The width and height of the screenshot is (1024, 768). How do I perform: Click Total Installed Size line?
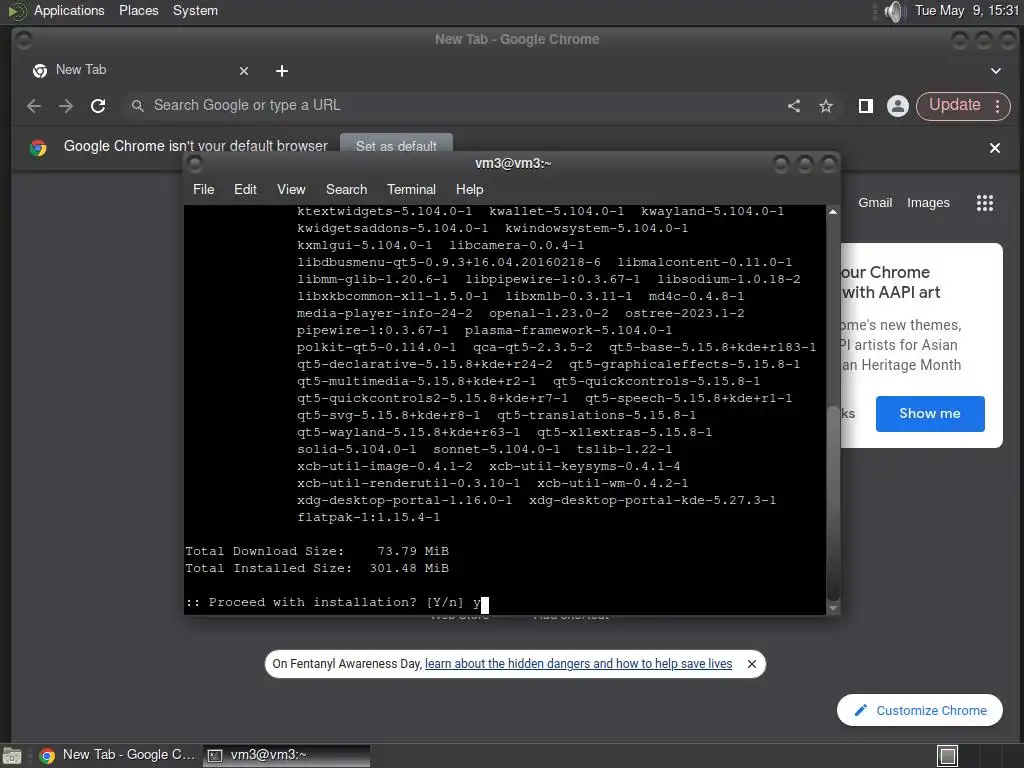click(317, 568)
